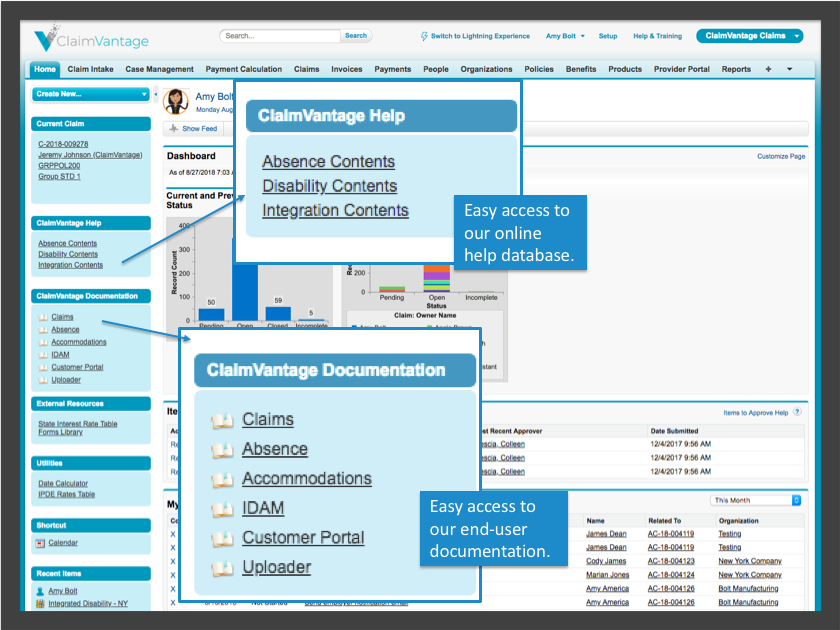Toggle Show Feed on the dashboard
Image resolution: width=840 pixels, height=630 pixels.
[195, 128]
